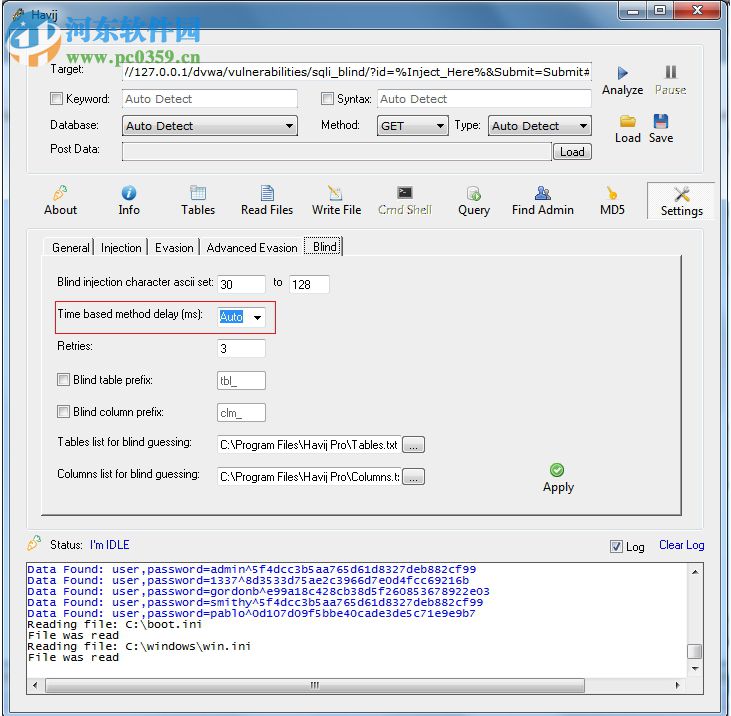Screen dimensions: 731x716
Task: Click the Analyze play icon
Action: click(x=622, y=73)
